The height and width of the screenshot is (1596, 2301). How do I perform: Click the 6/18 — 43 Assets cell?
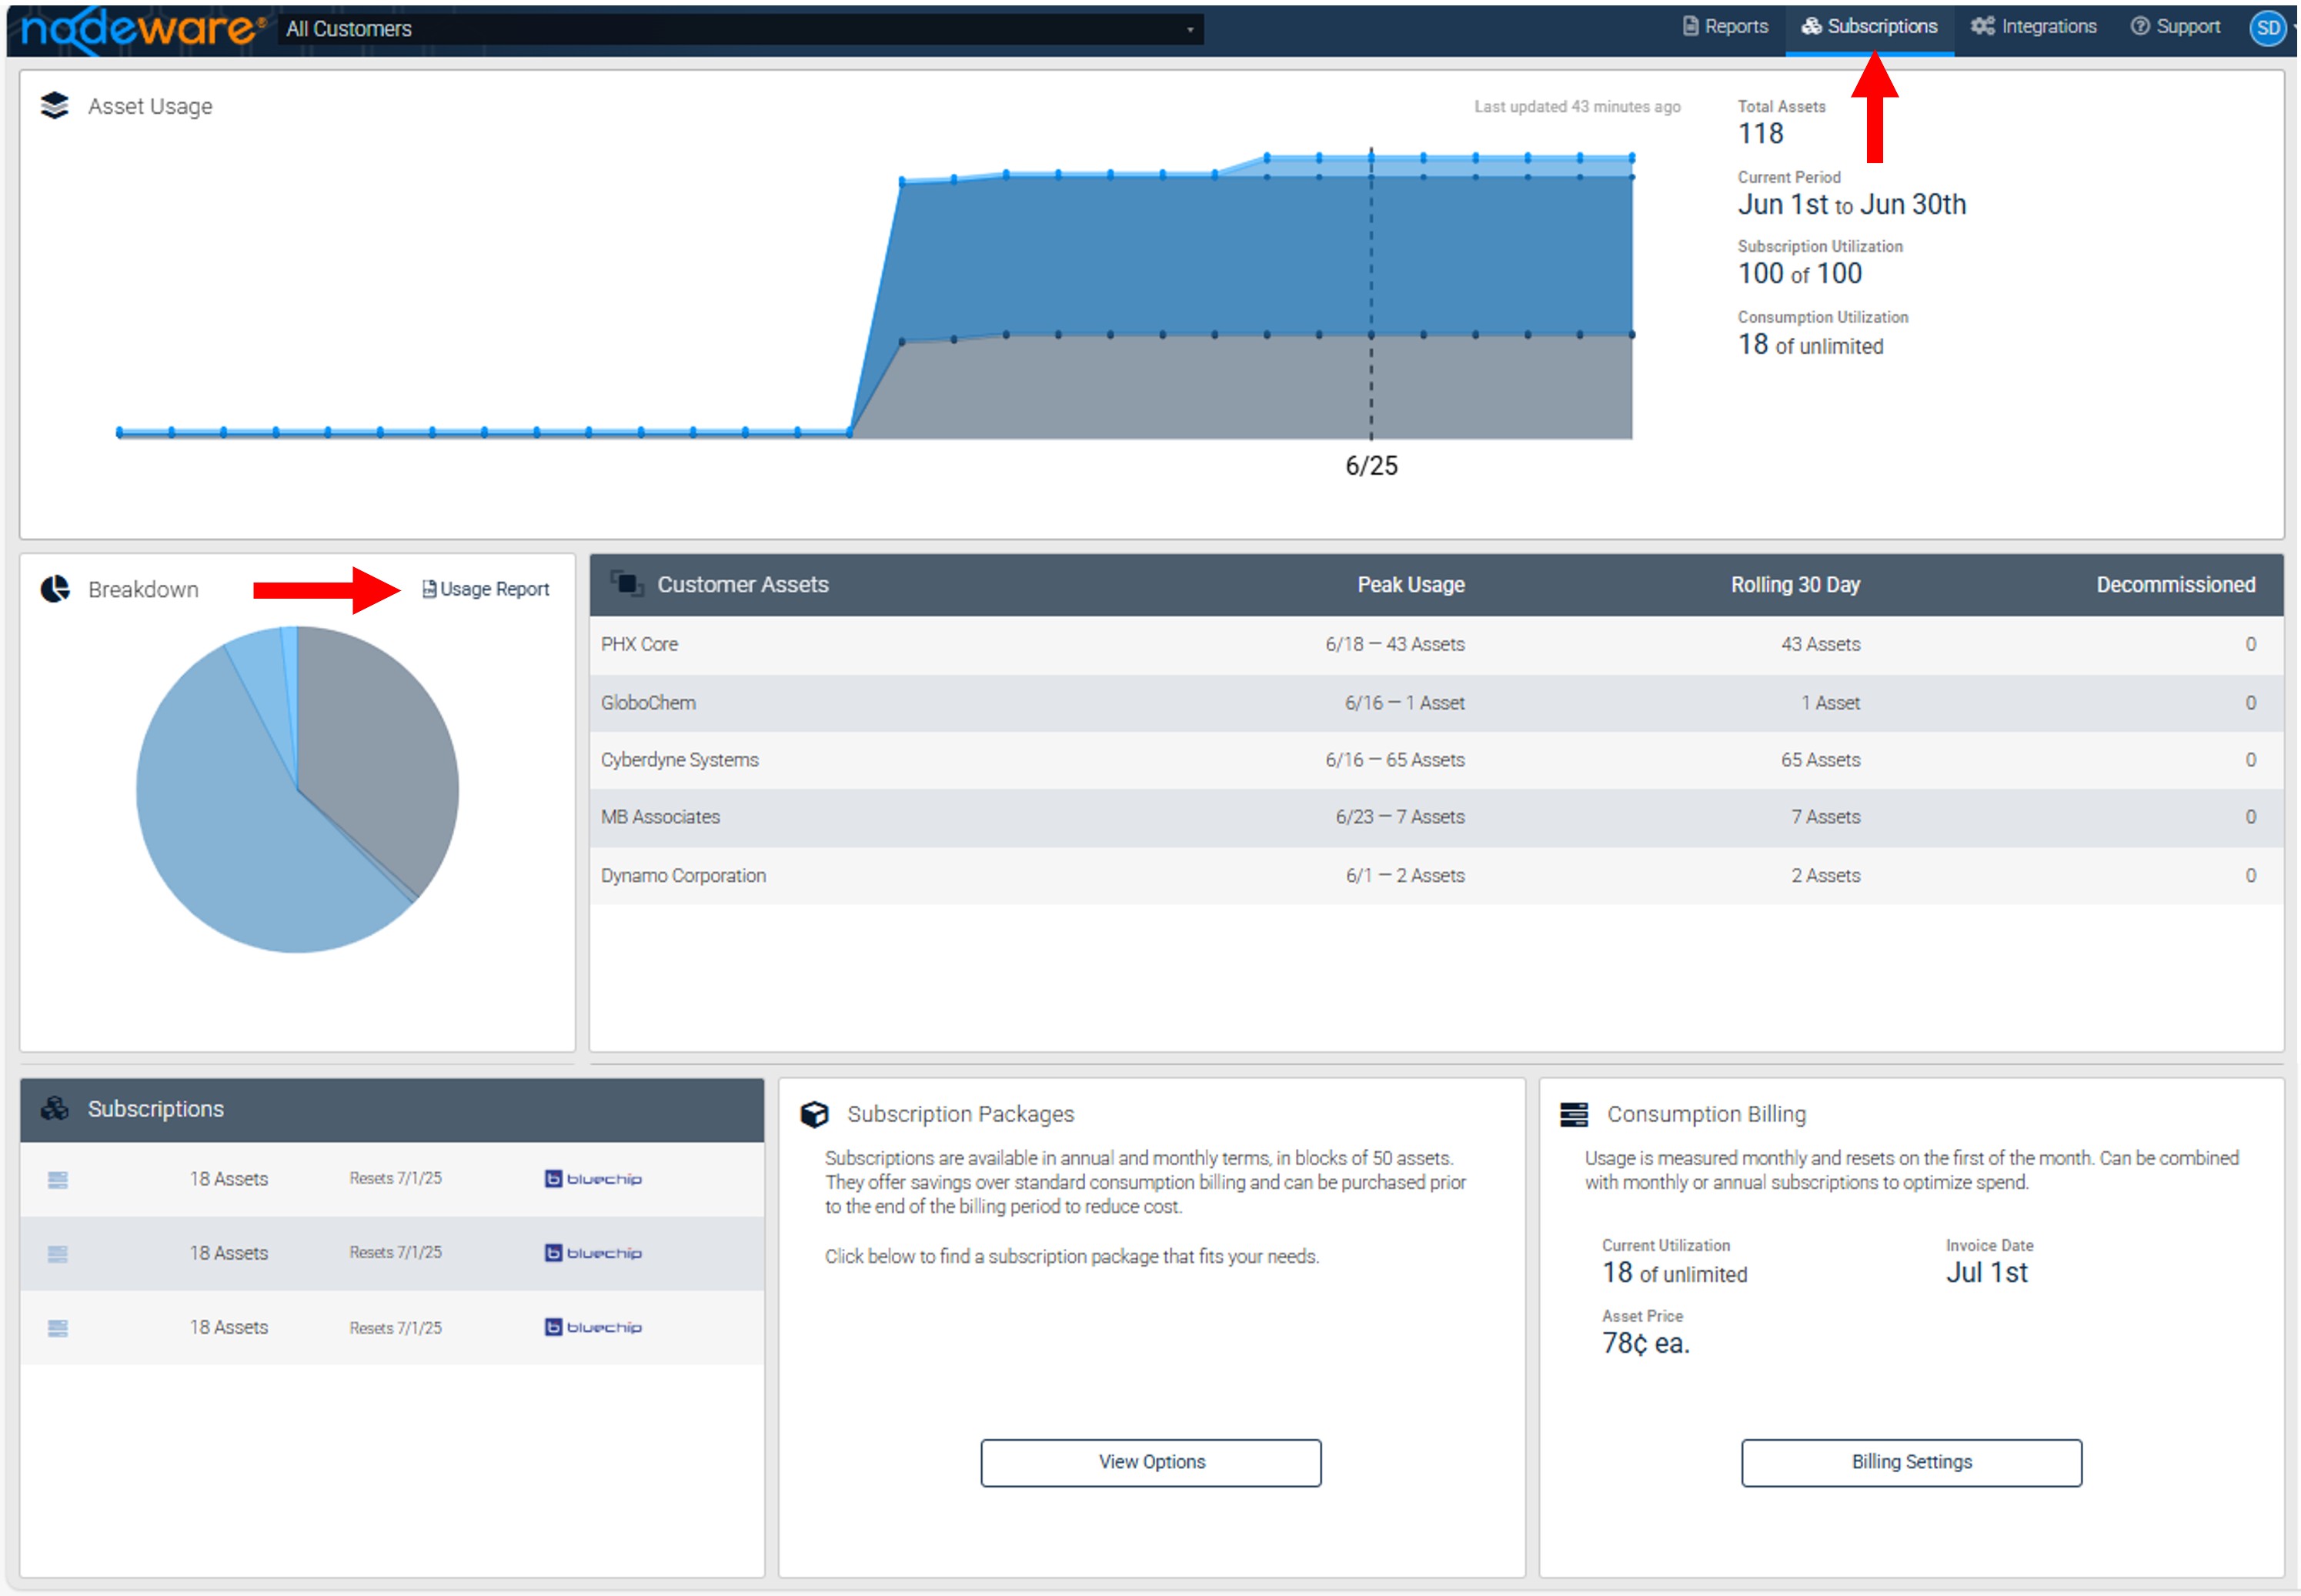(1394, 645)
